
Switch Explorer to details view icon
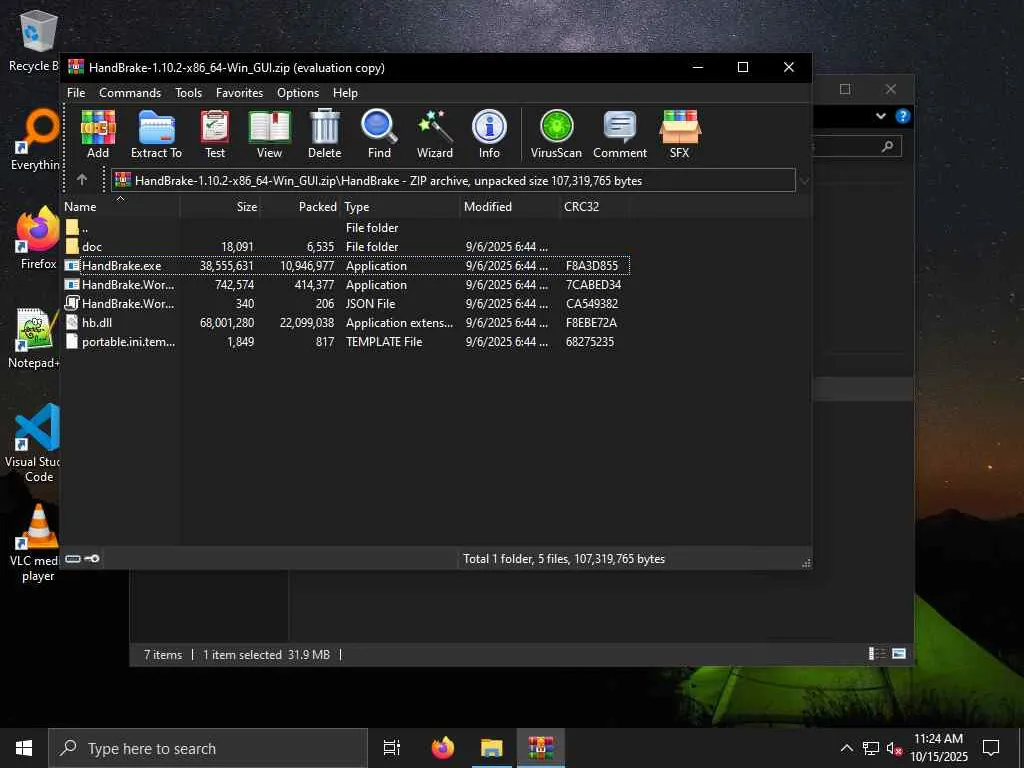[876, 654]
